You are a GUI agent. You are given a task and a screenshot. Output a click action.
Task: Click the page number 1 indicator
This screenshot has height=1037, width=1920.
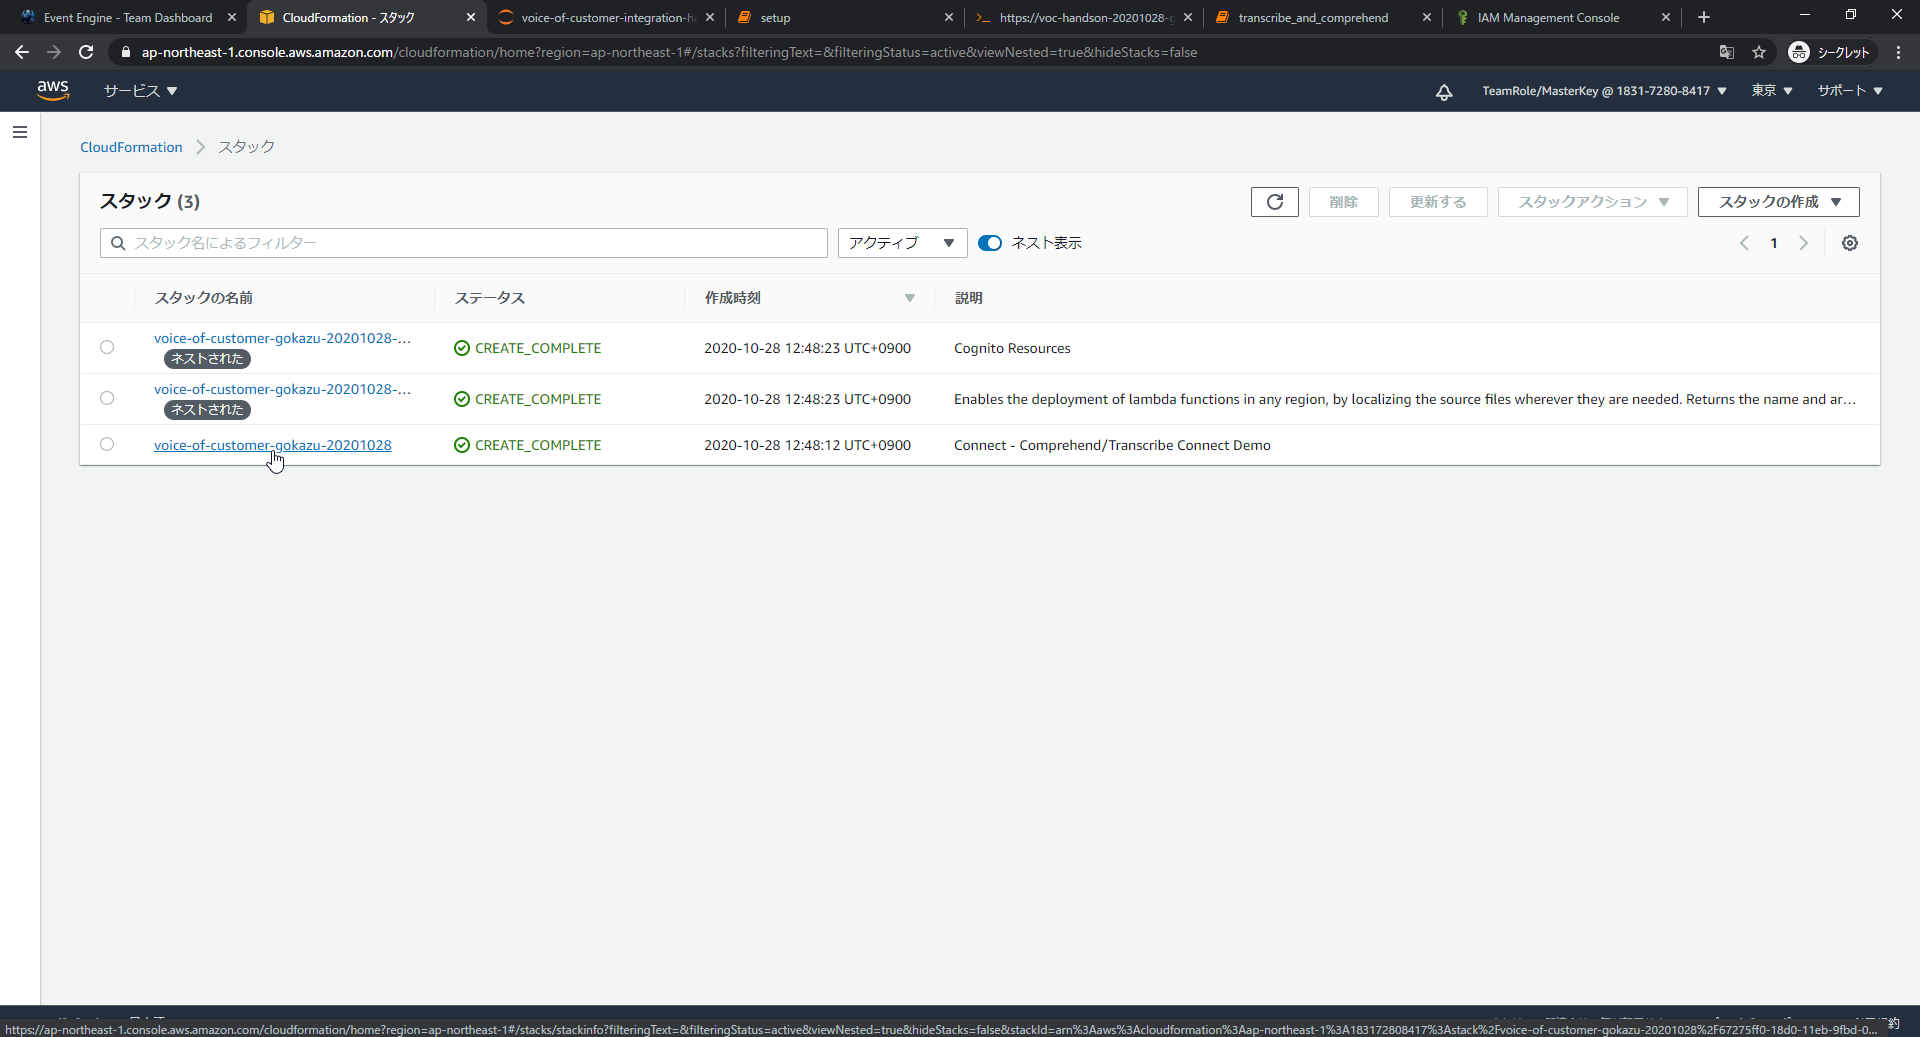click(x=1774, y=243)
